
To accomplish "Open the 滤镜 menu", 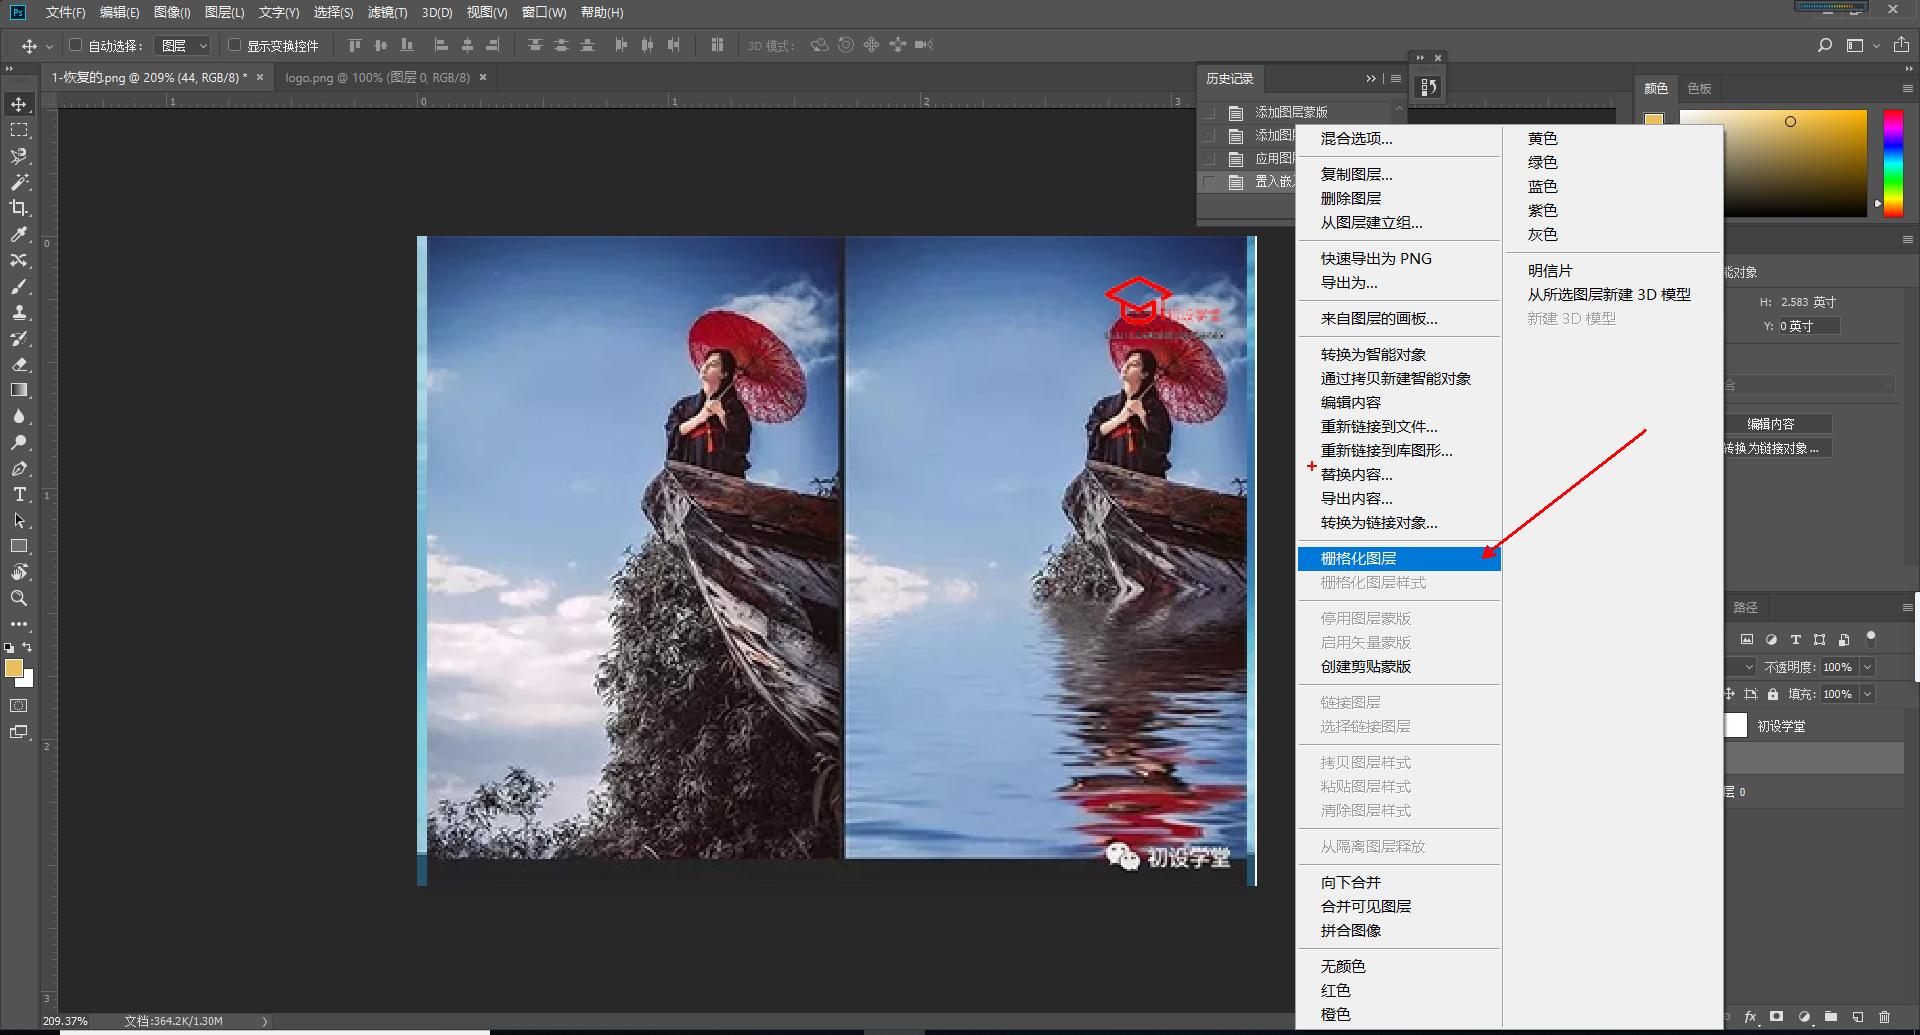I will [x=389, y=13].
